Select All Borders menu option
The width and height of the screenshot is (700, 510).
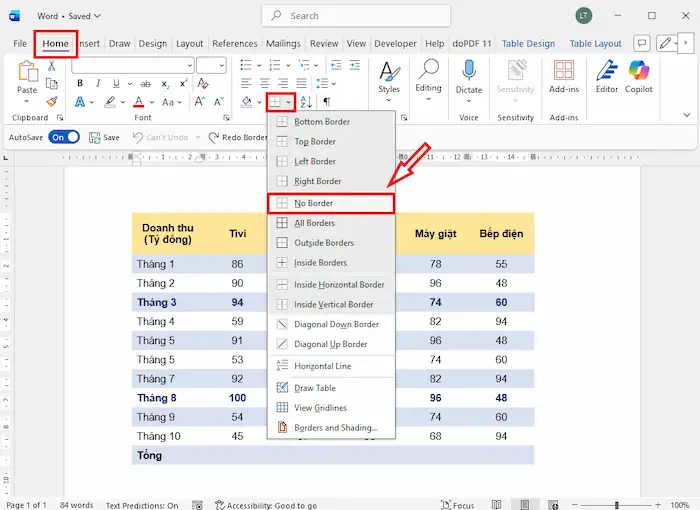314,223
